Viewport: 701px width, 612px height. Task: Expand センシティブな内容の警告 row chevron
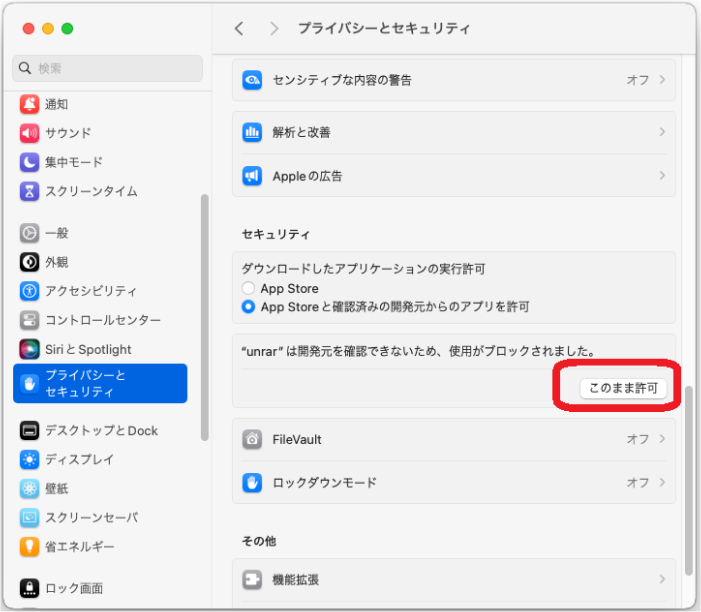[662, 80]
